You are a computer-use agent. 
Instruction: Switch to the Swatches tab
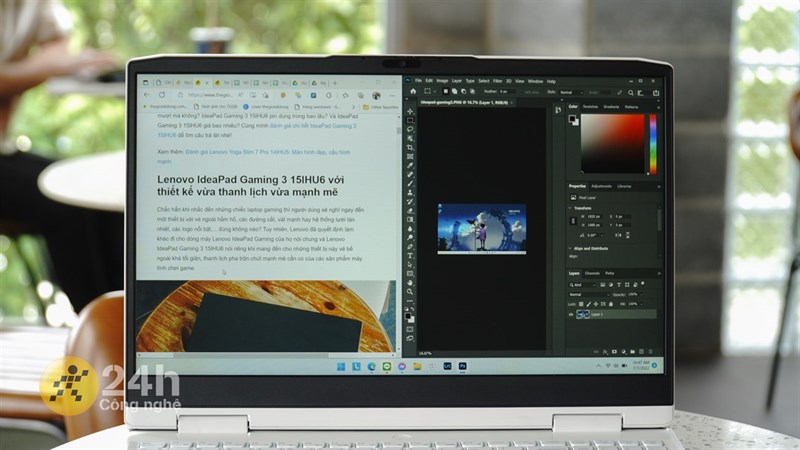(x=590, y=107)
